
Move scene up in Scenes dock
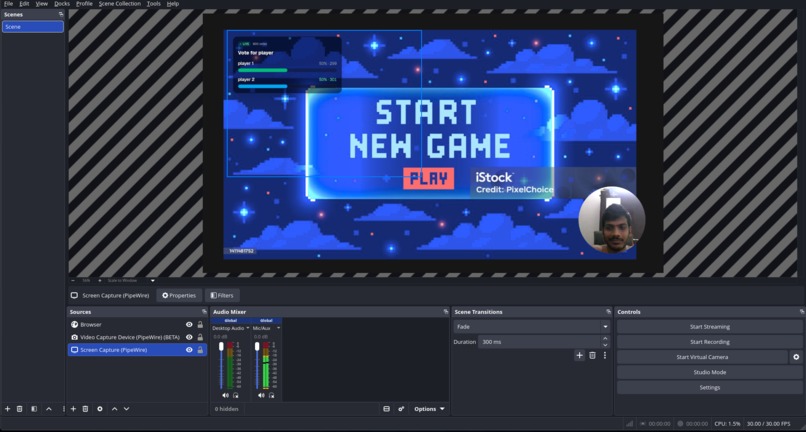(x=49, y=409)
